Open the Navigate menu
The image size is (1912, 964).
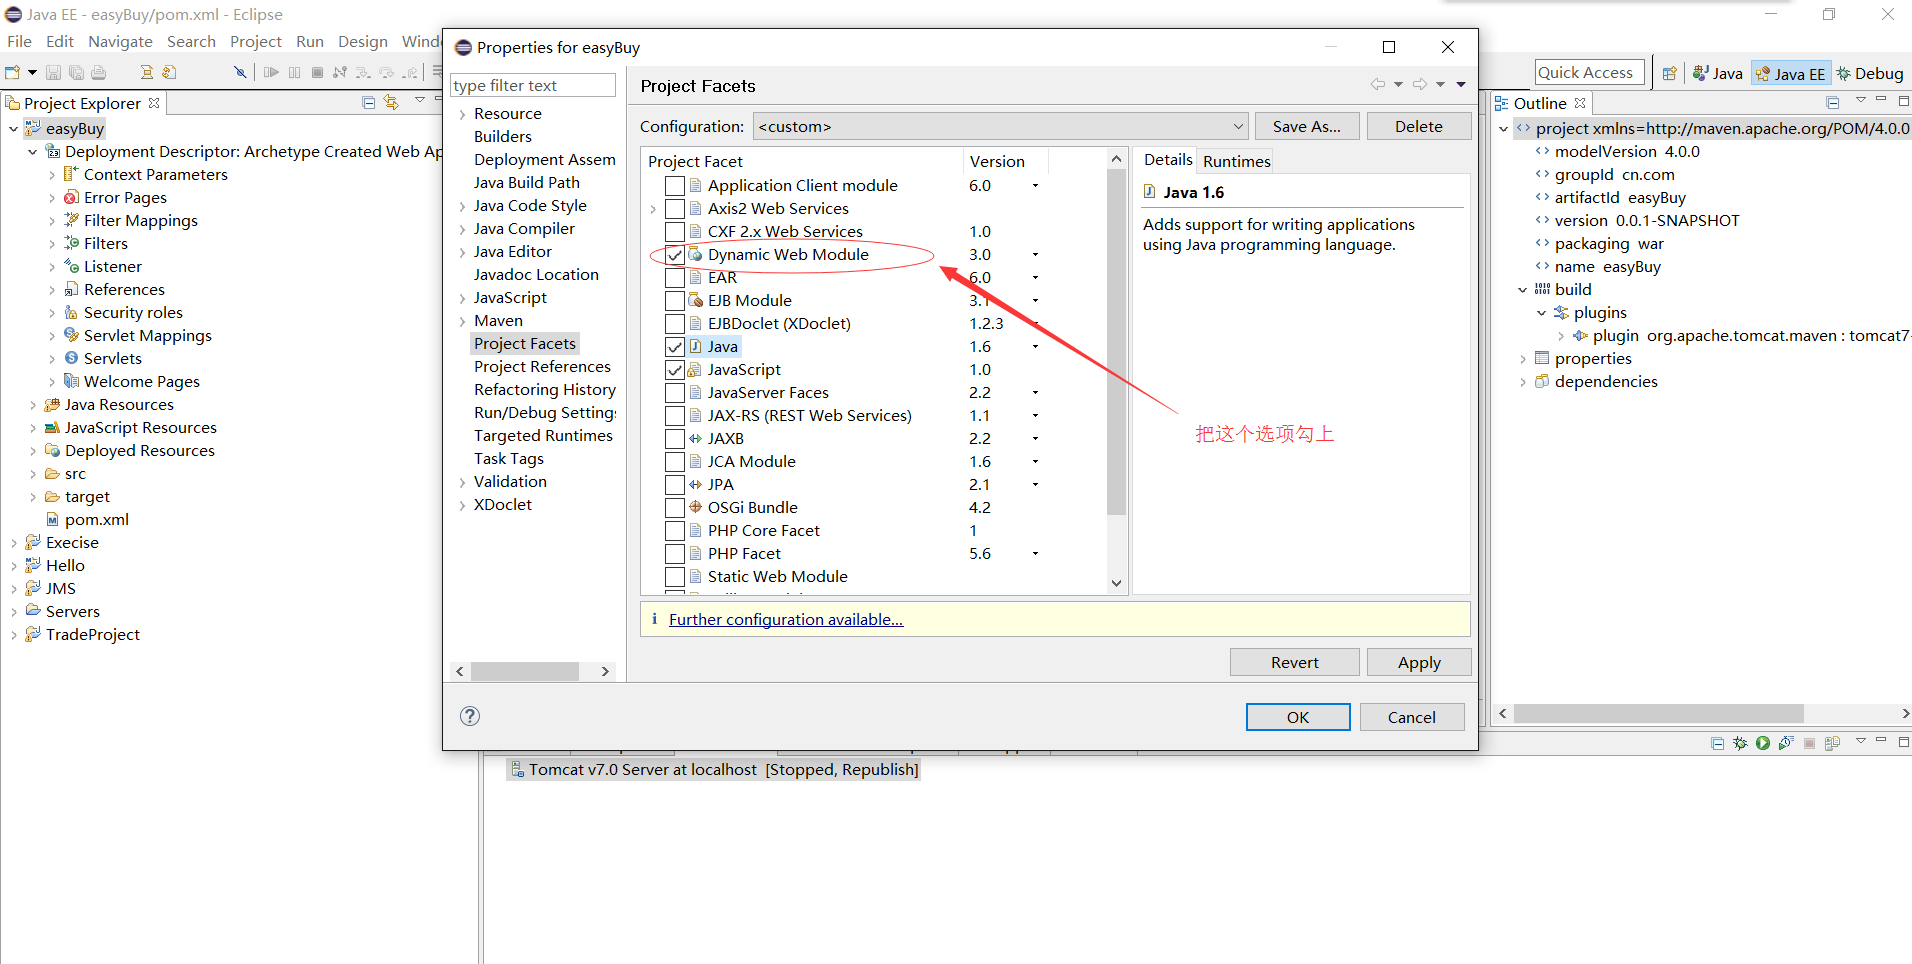coord(120,41)
